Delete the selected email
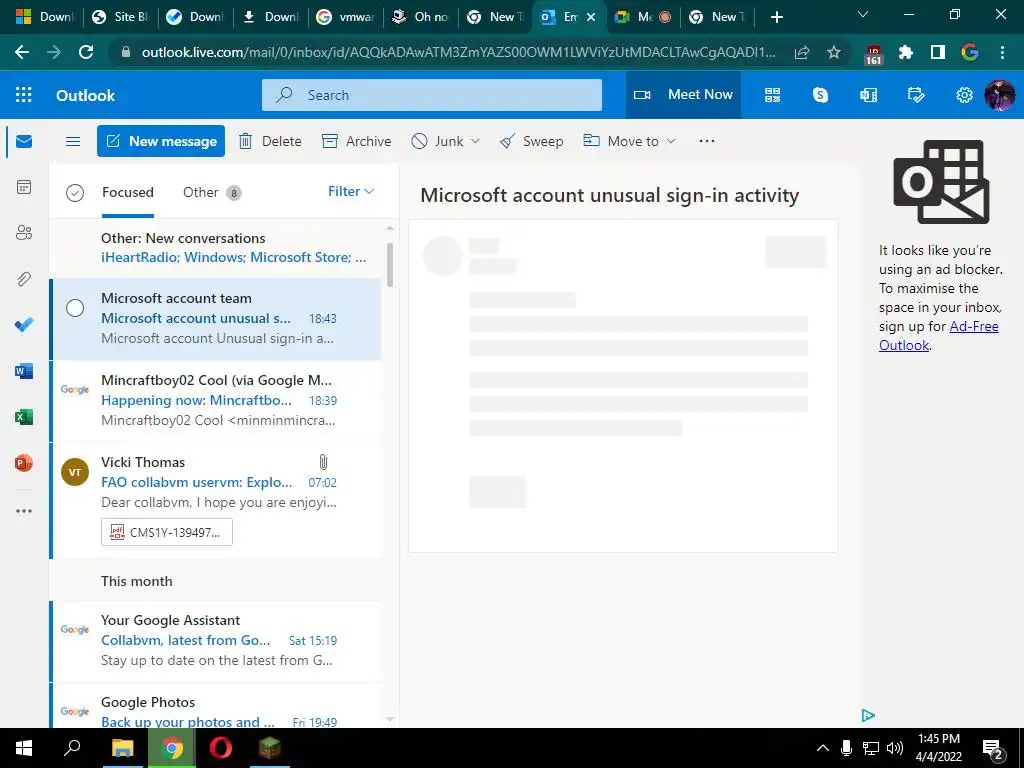 [270, 141]
